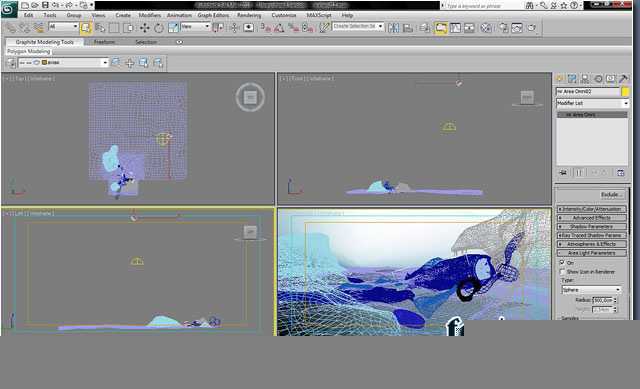Screen dimensions: 640x389
Task: Activate the Select and Scale tool
Action: pyautogui.click(x=173, y=28)
